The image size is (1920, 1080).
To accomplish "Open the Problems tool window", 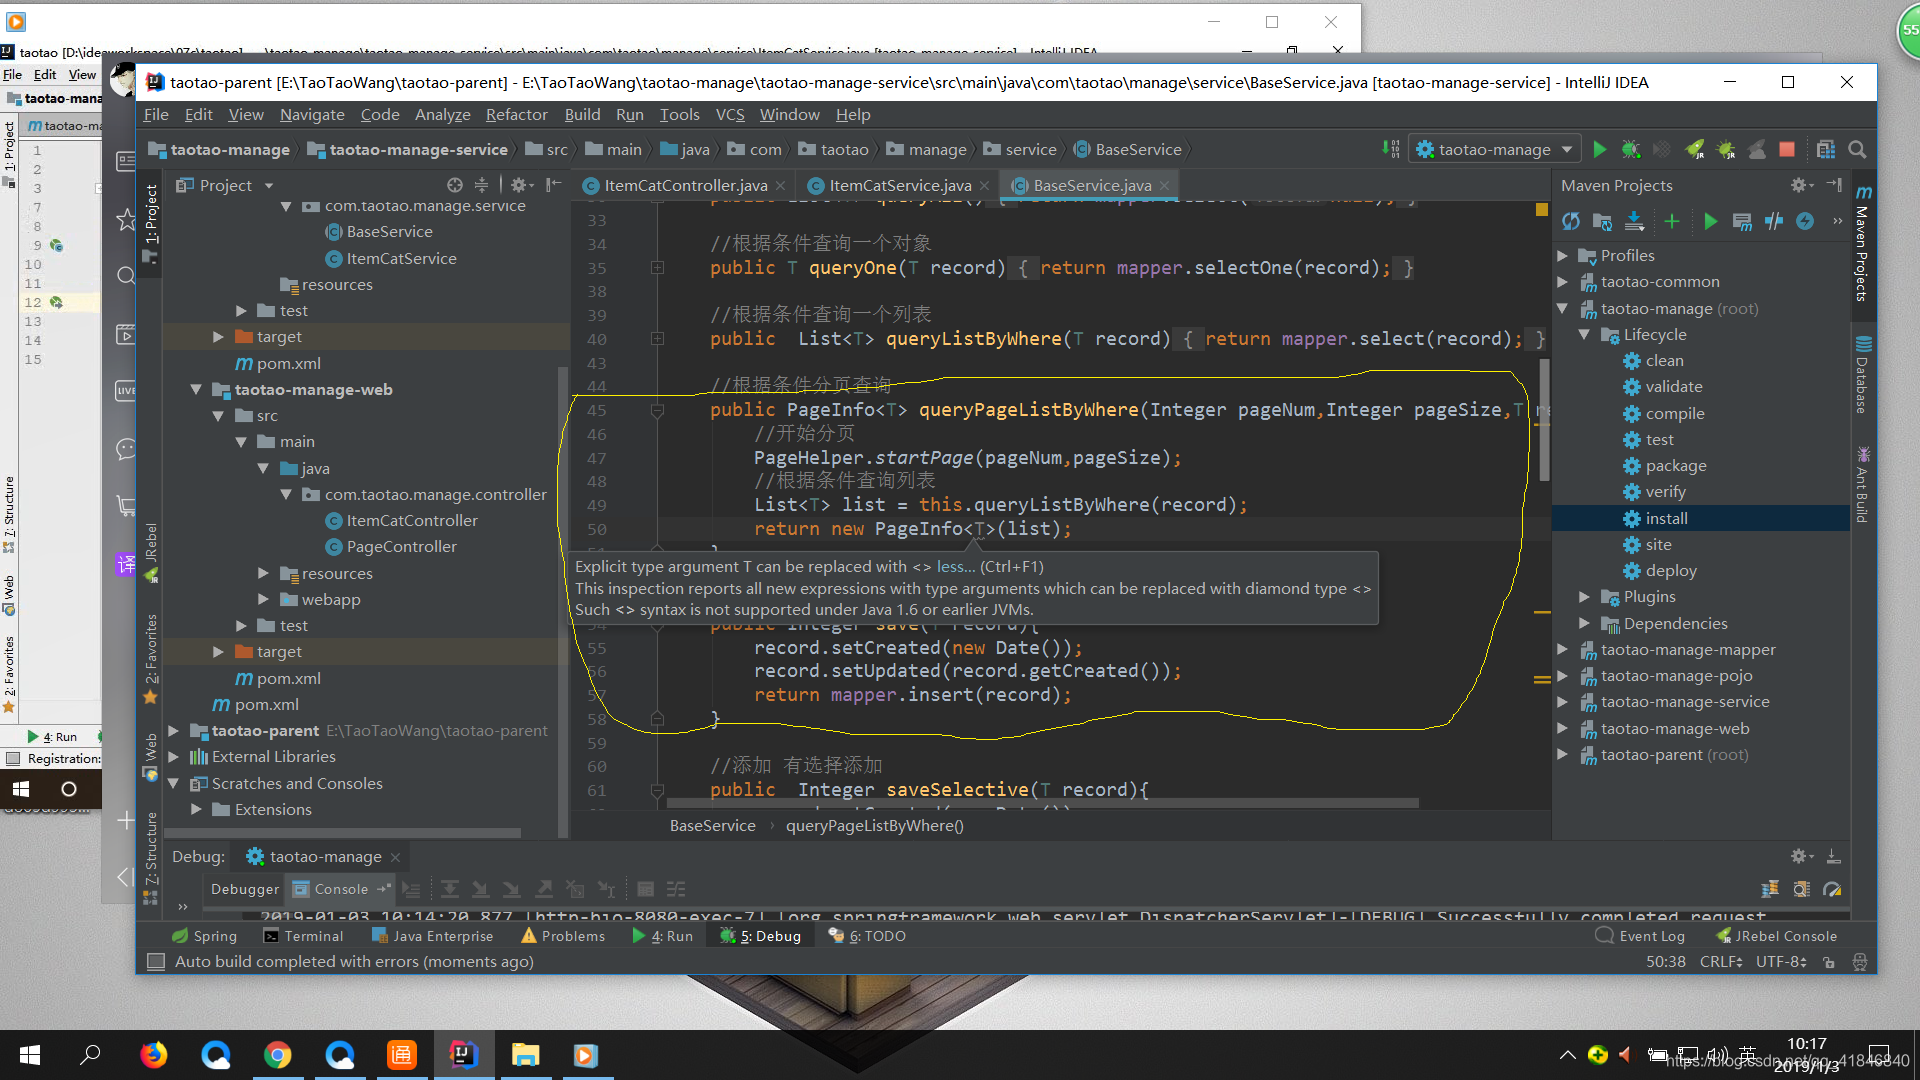I will 563,936.
